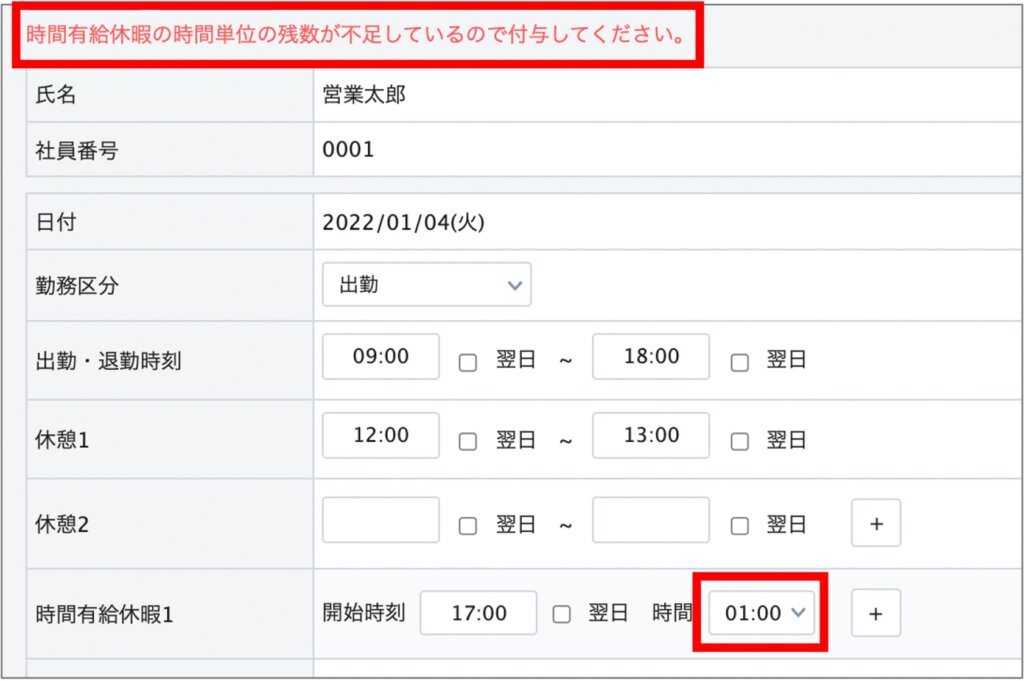1024x681 pixels.
Task: Expand the 時間 dropdown showing 01:00
Action: tap(763, 614)
